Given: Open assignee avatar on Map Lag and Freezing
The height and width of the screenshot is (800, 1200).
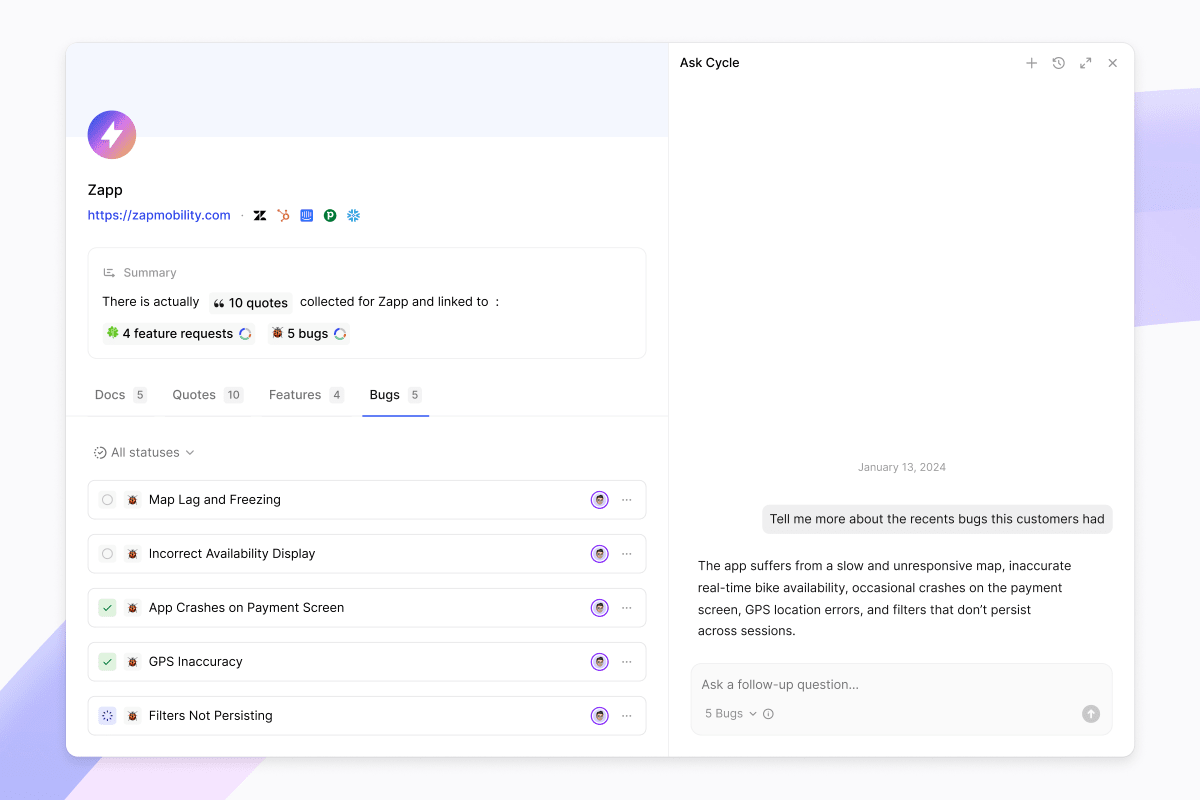Looking at the screenshot, I should [x=600, y=500].
